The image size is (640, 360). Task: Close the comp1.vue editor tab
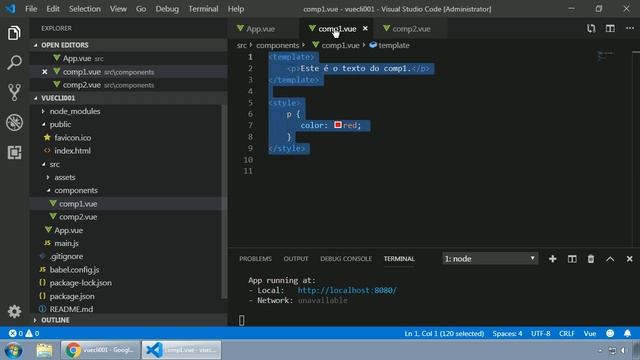[365, 29]
